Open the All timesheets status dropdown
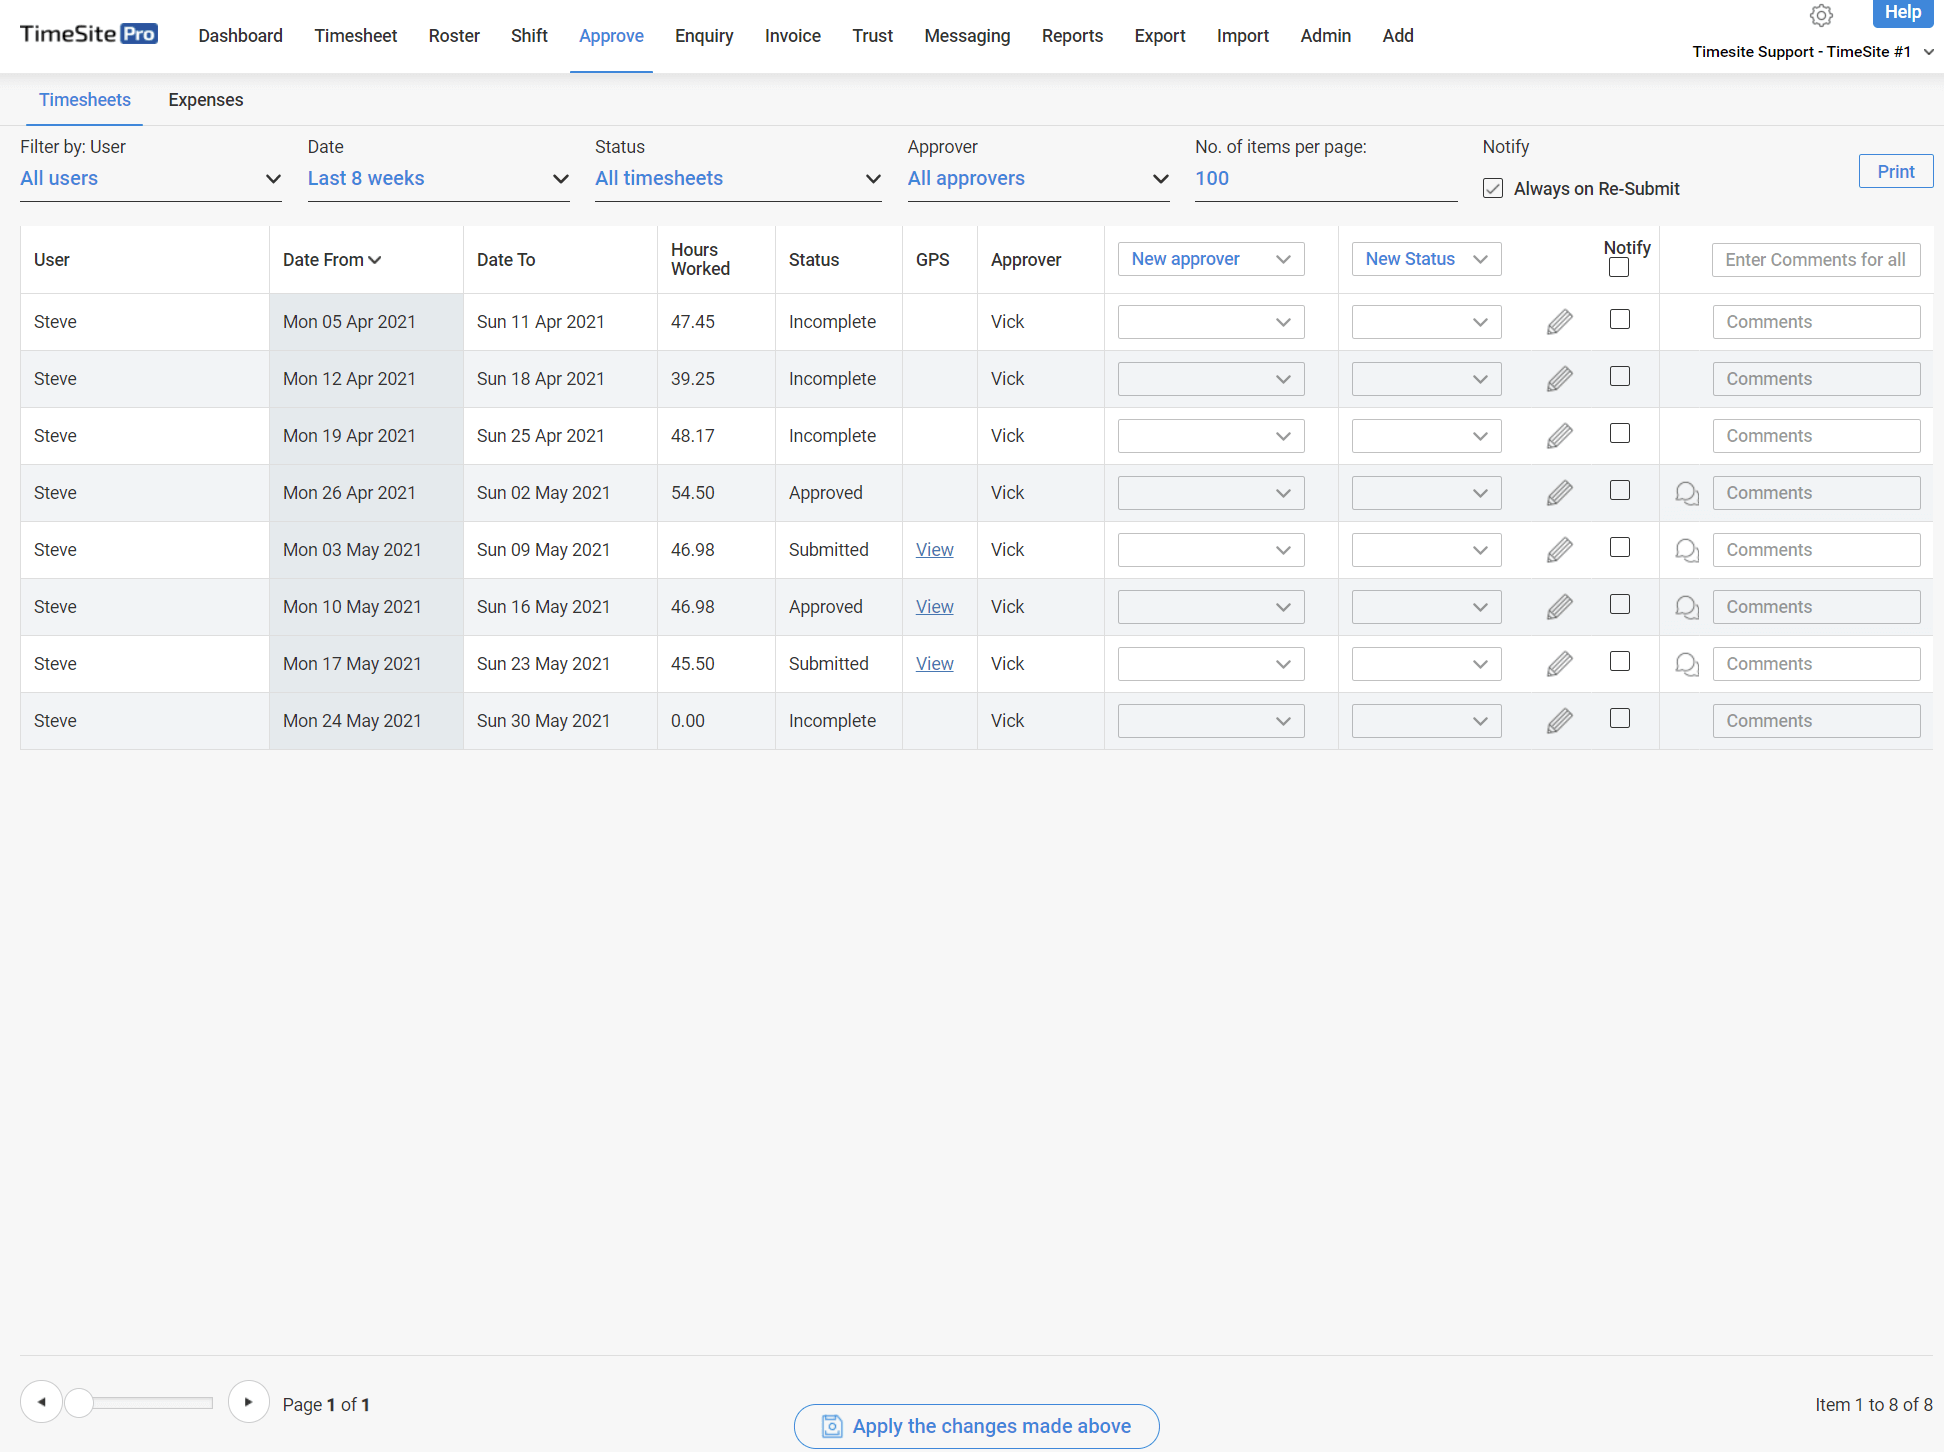 738,179
